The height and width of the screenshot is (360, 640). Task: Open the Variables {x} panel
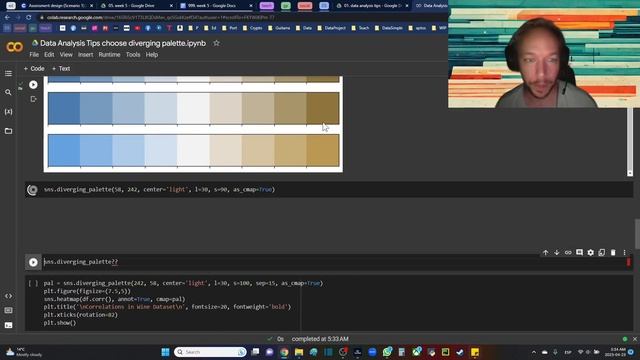pos(8,111)
